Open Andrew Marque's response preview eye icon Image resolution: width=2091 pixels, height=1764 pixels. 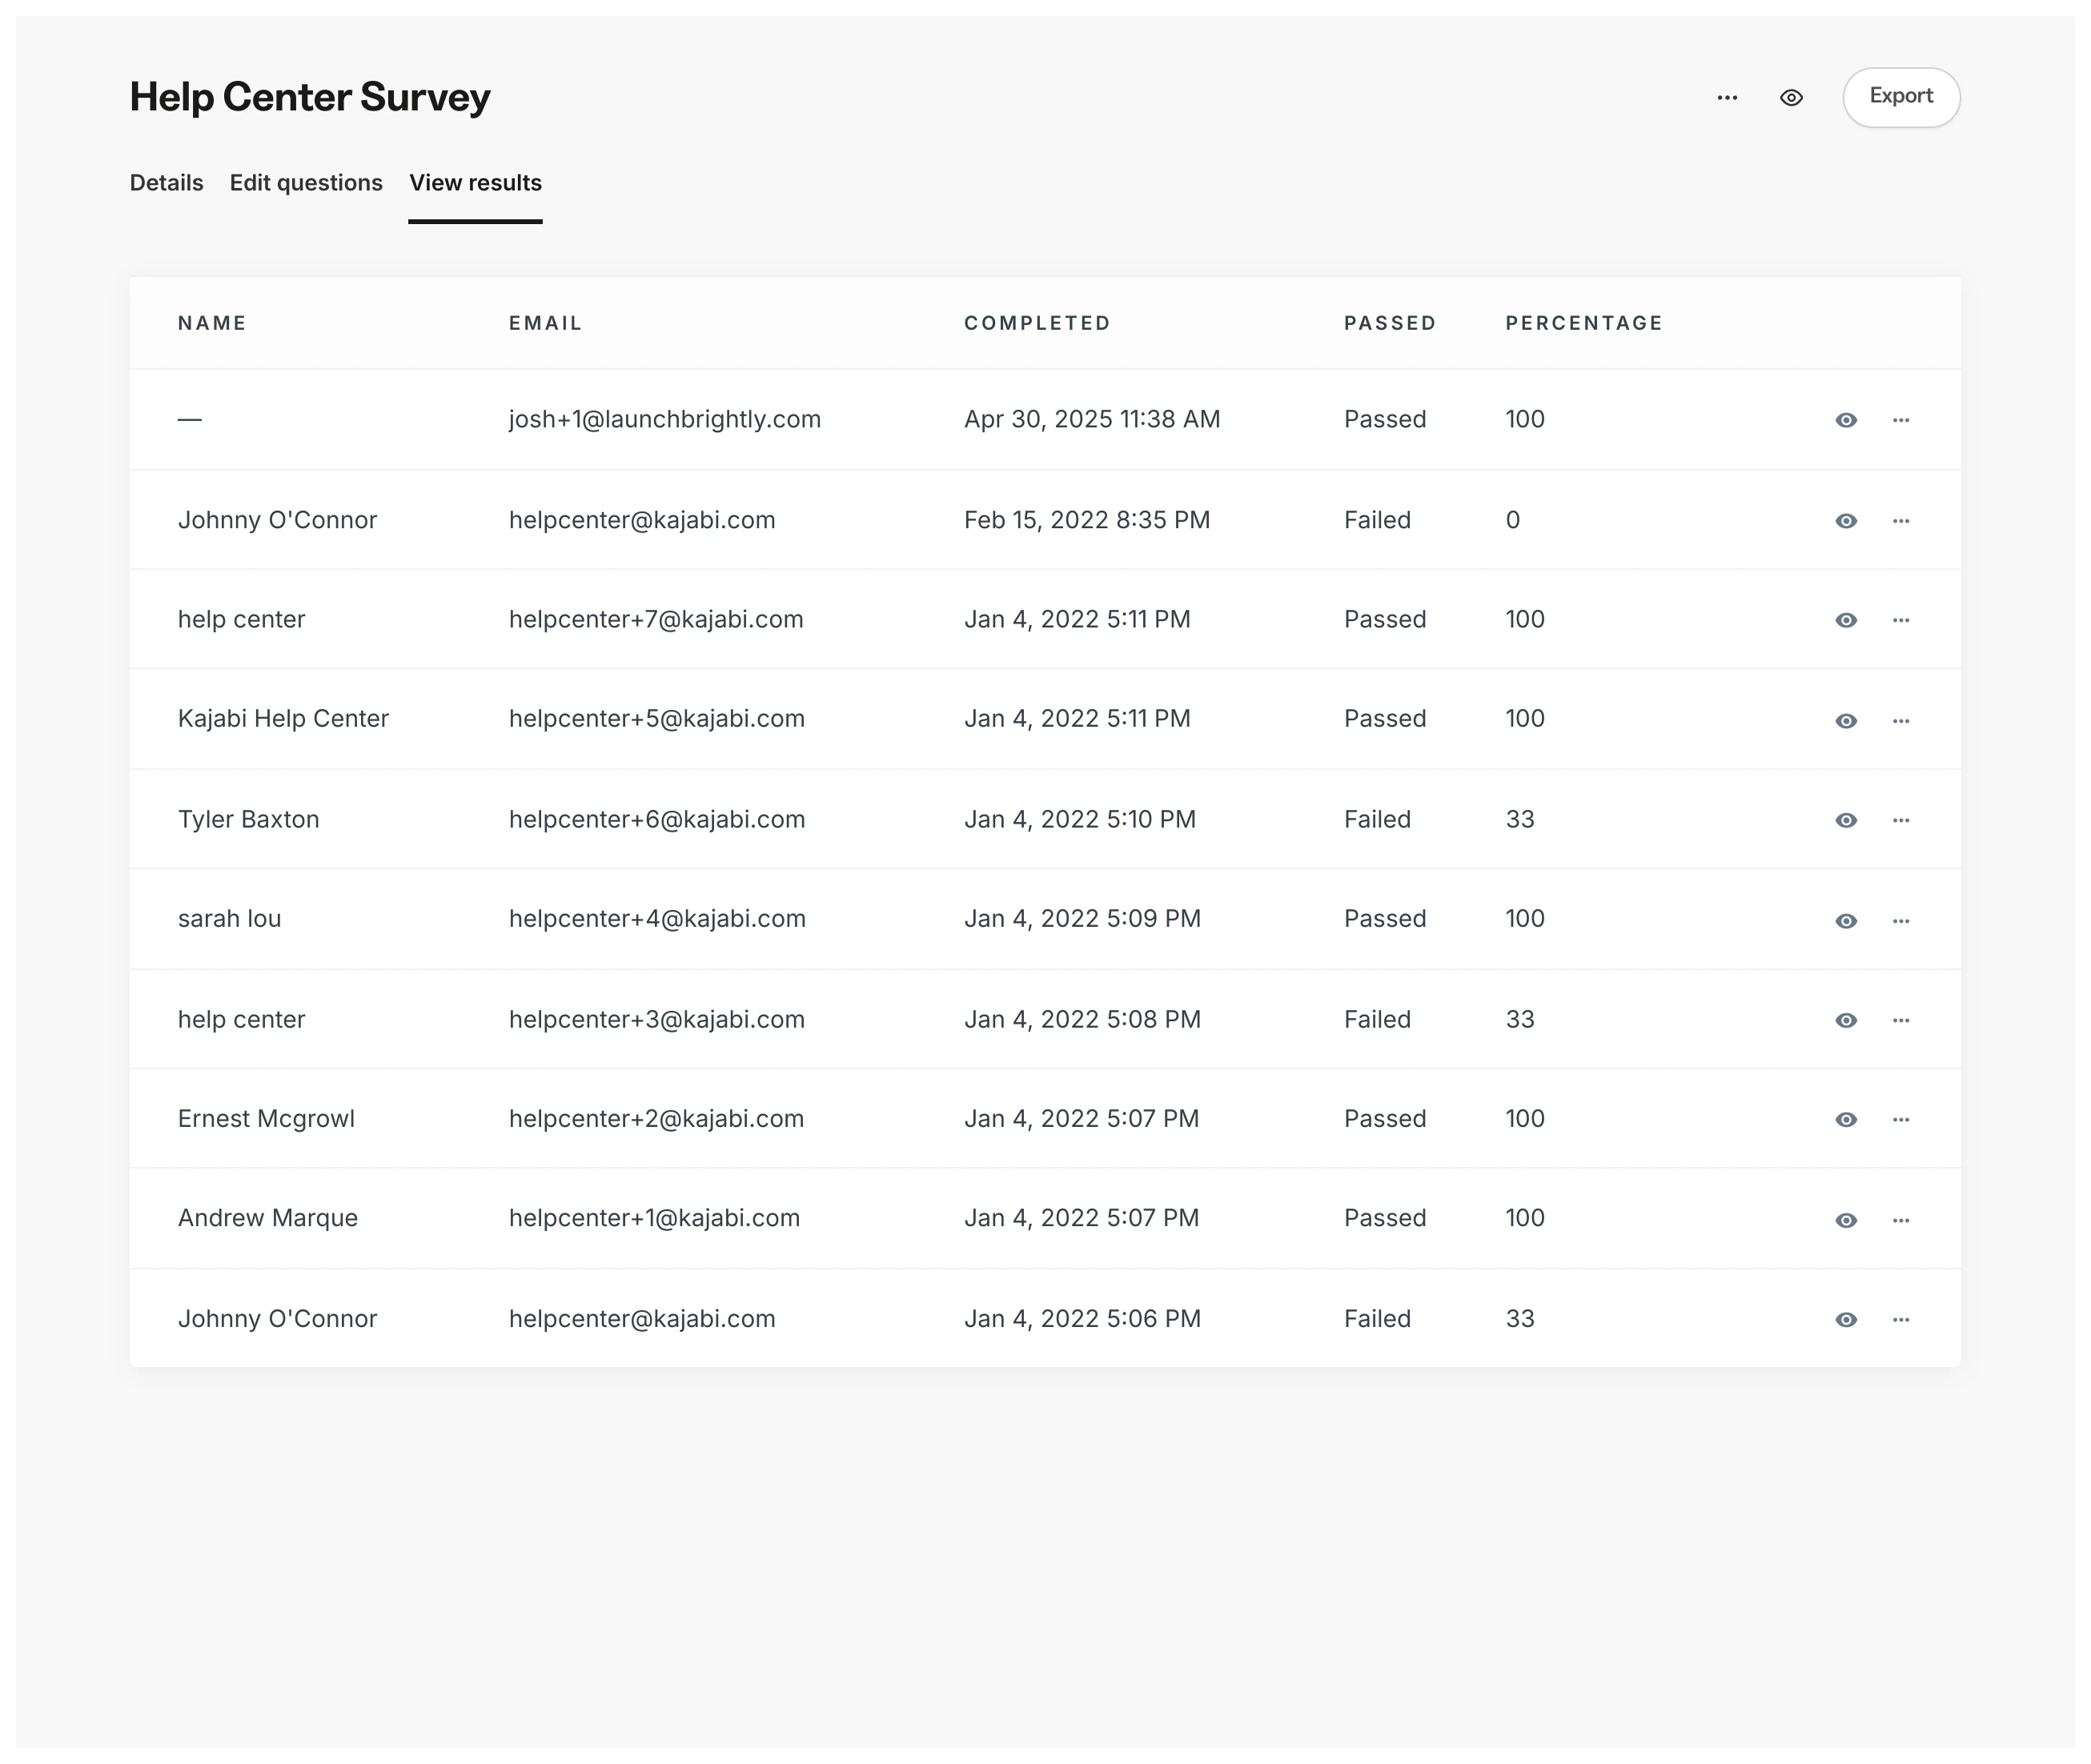tap(1846, 1218)
